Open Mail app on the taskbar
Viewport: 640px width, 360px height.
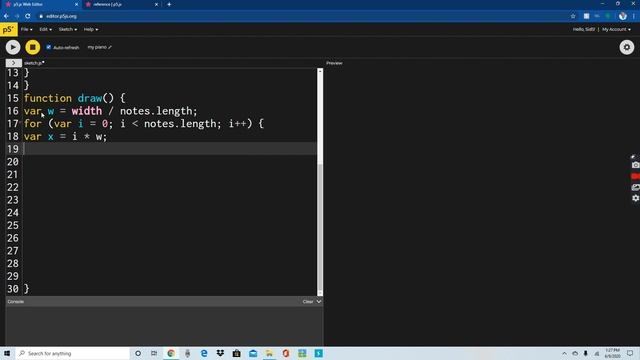[253, 353]
